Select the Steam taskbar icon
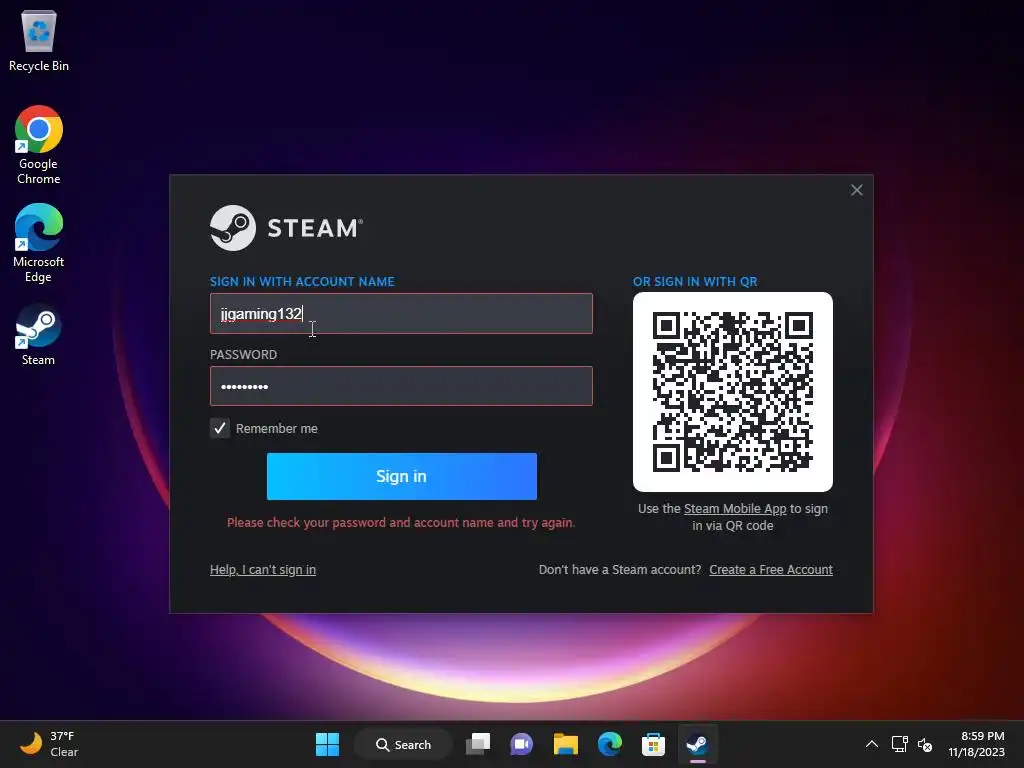The width and height of the screenshot is (1024, 768). (697, 744)
